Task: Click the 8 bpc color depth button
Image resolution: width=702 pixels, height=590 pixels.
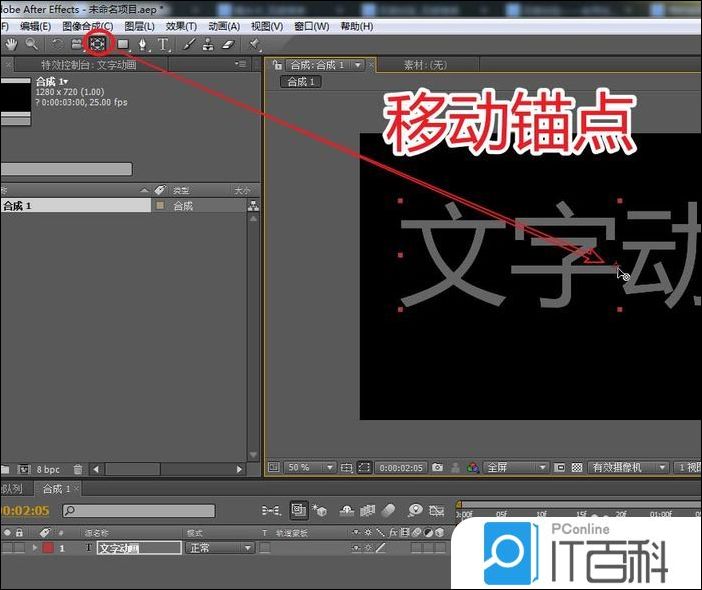Action: (48, 470)
